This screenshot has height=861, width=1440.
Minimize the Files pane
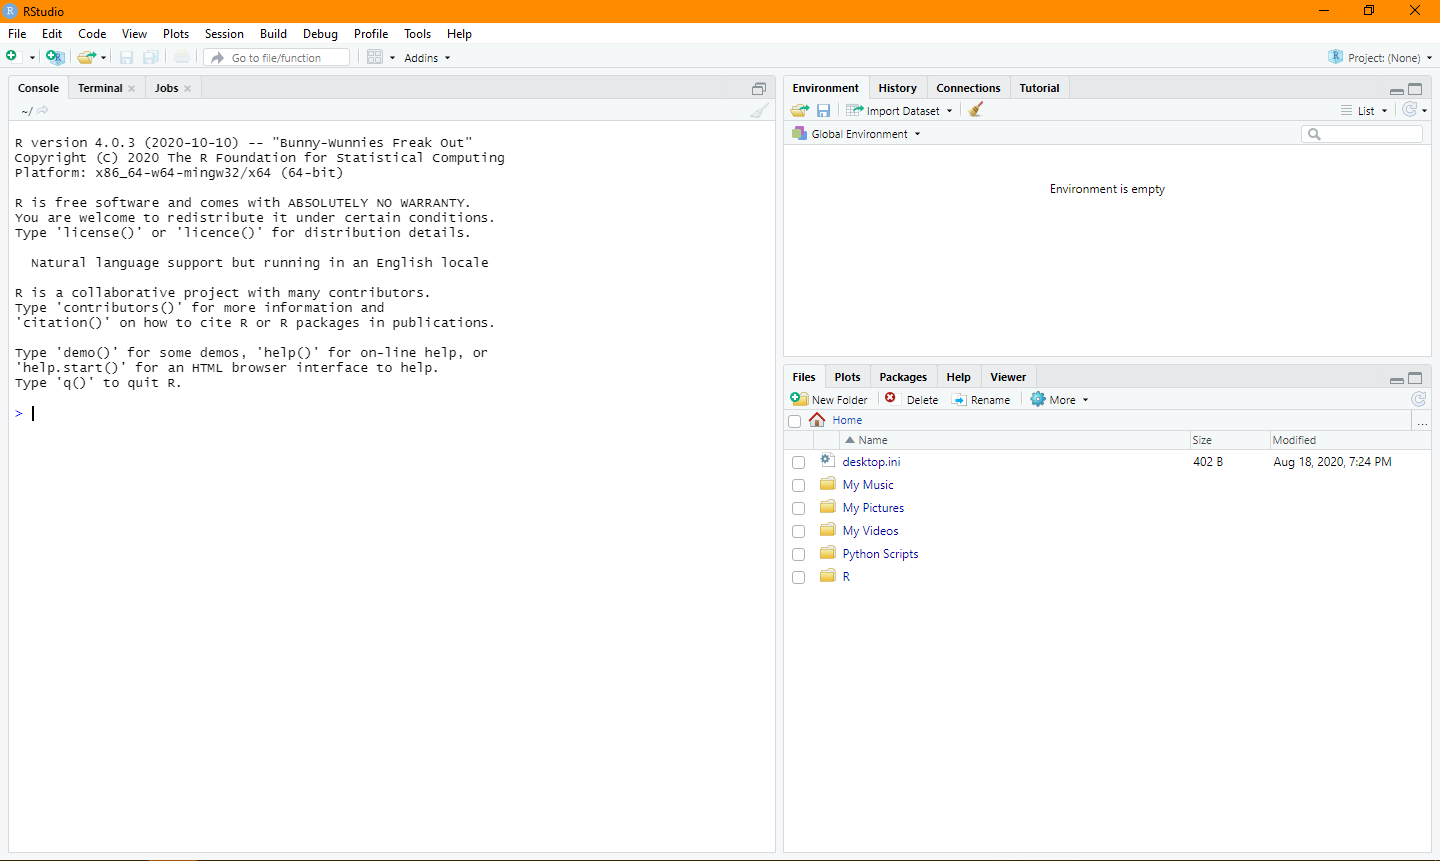pos(1397,379)
